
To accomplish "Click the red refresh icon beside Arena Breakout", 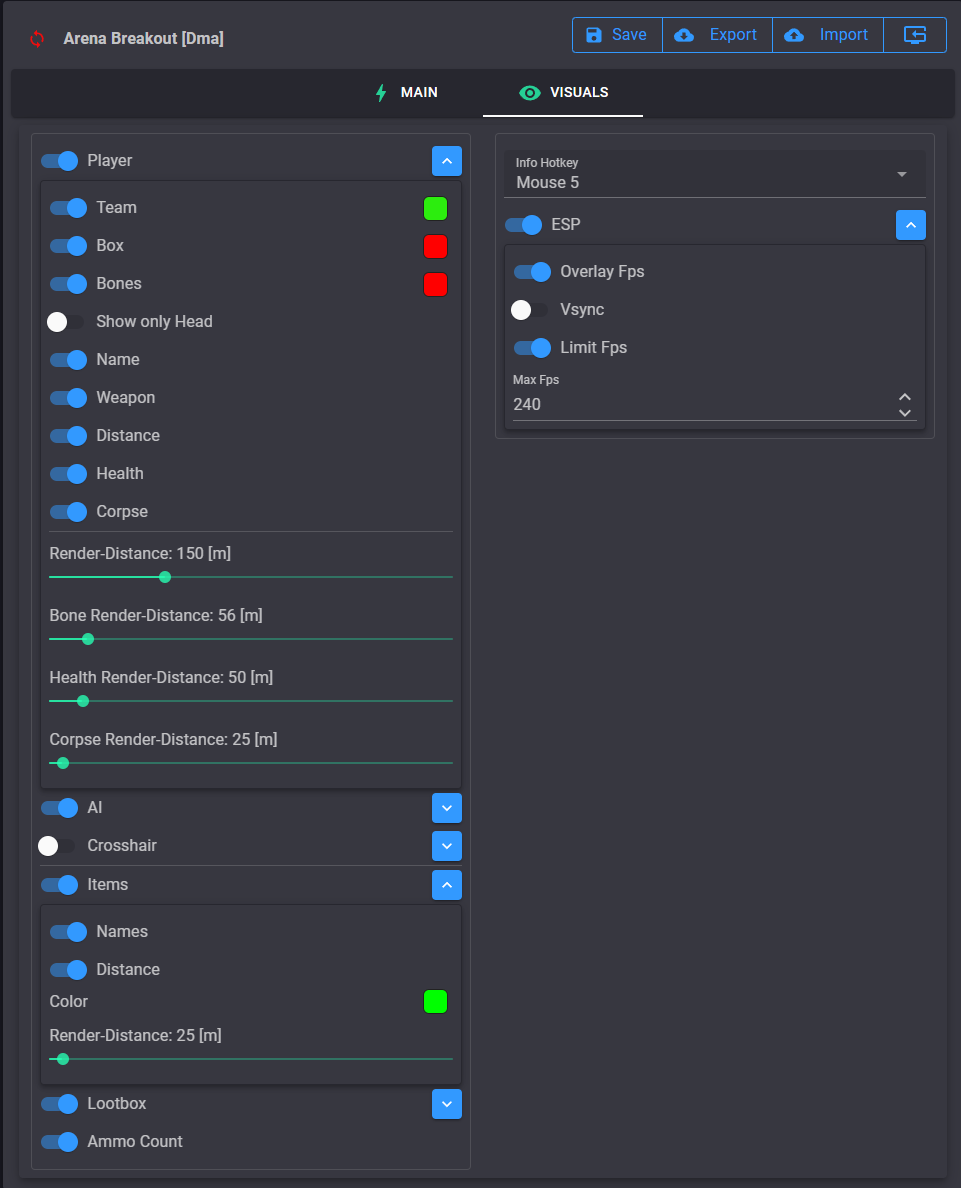I will point(37,39).
